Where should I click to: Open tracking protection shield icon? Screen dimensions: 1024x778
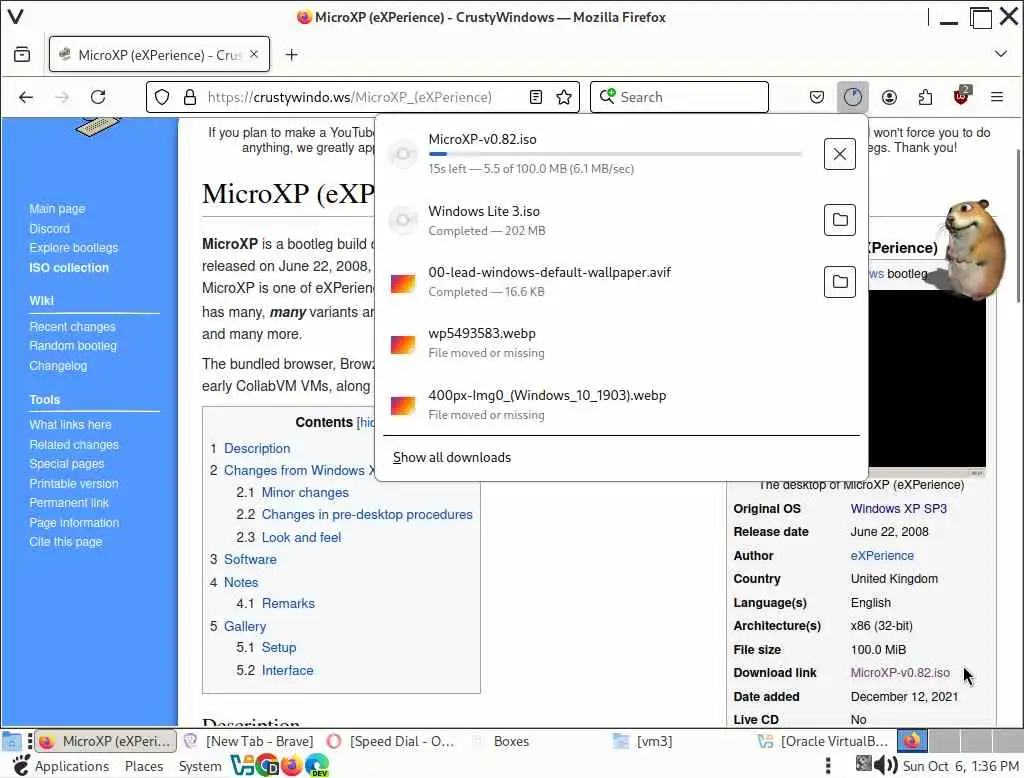click(x=162, y=97)
